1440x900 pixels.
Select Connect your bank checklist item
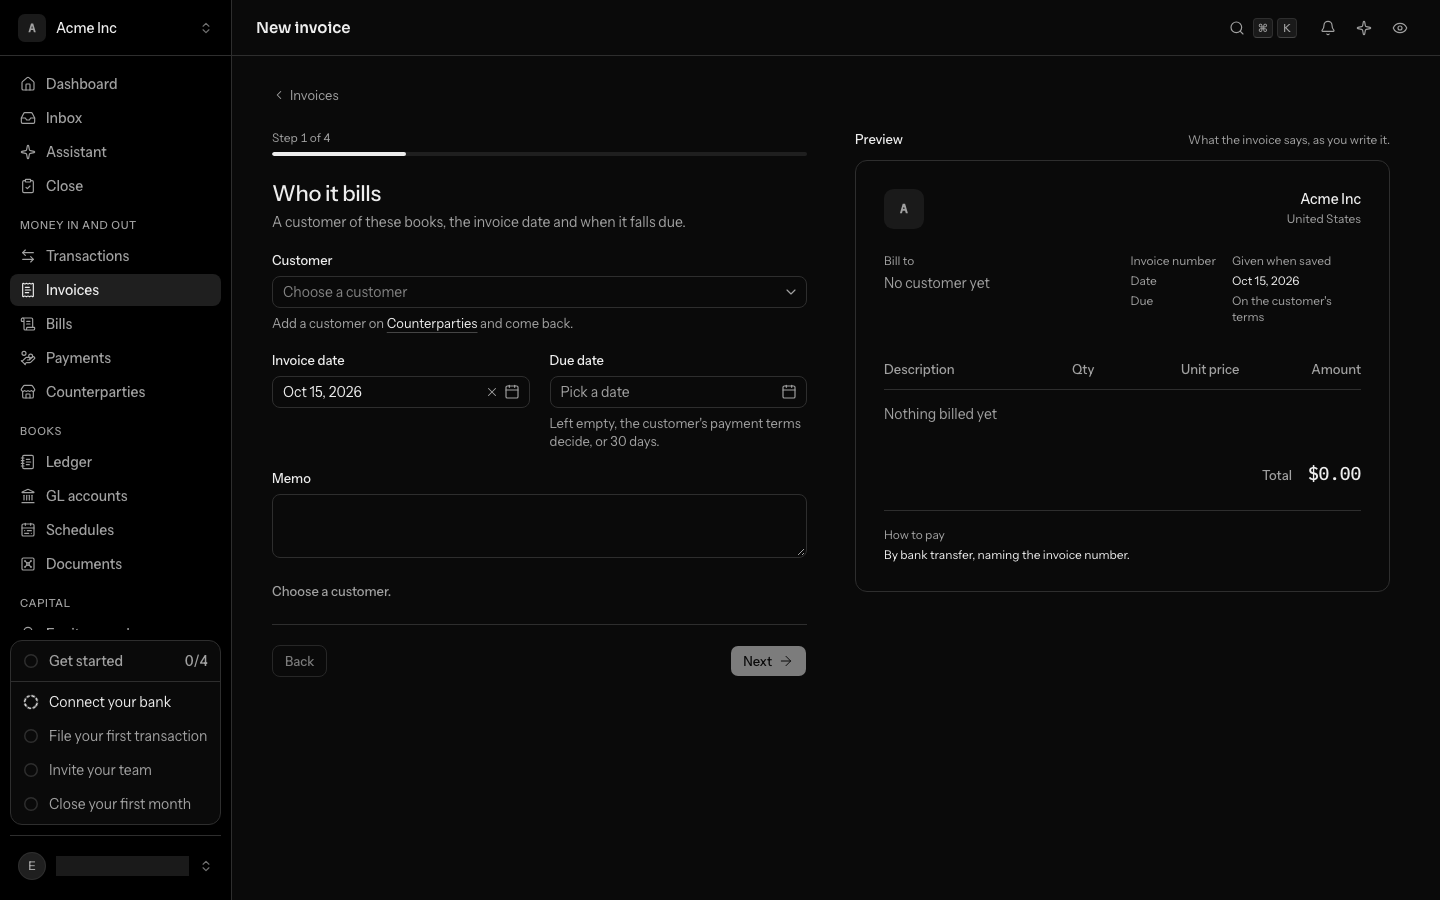pyautogui.click(x=115, y=702)
